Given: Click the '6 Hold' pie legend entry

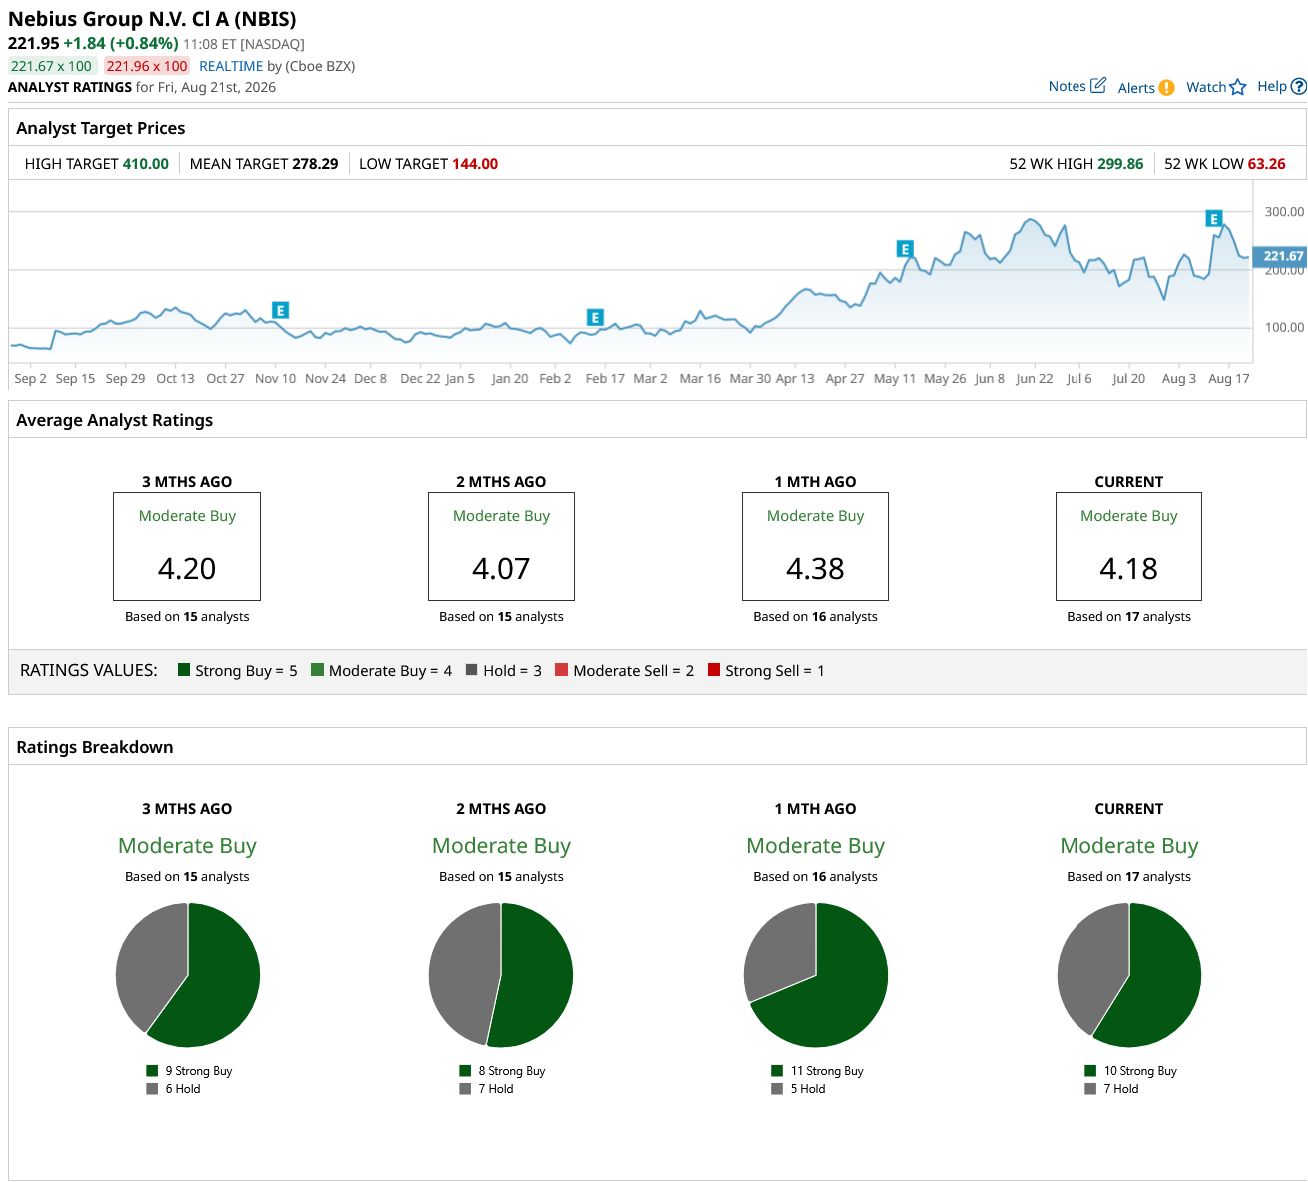Looking at the screenshot, I should (173, 1089).
